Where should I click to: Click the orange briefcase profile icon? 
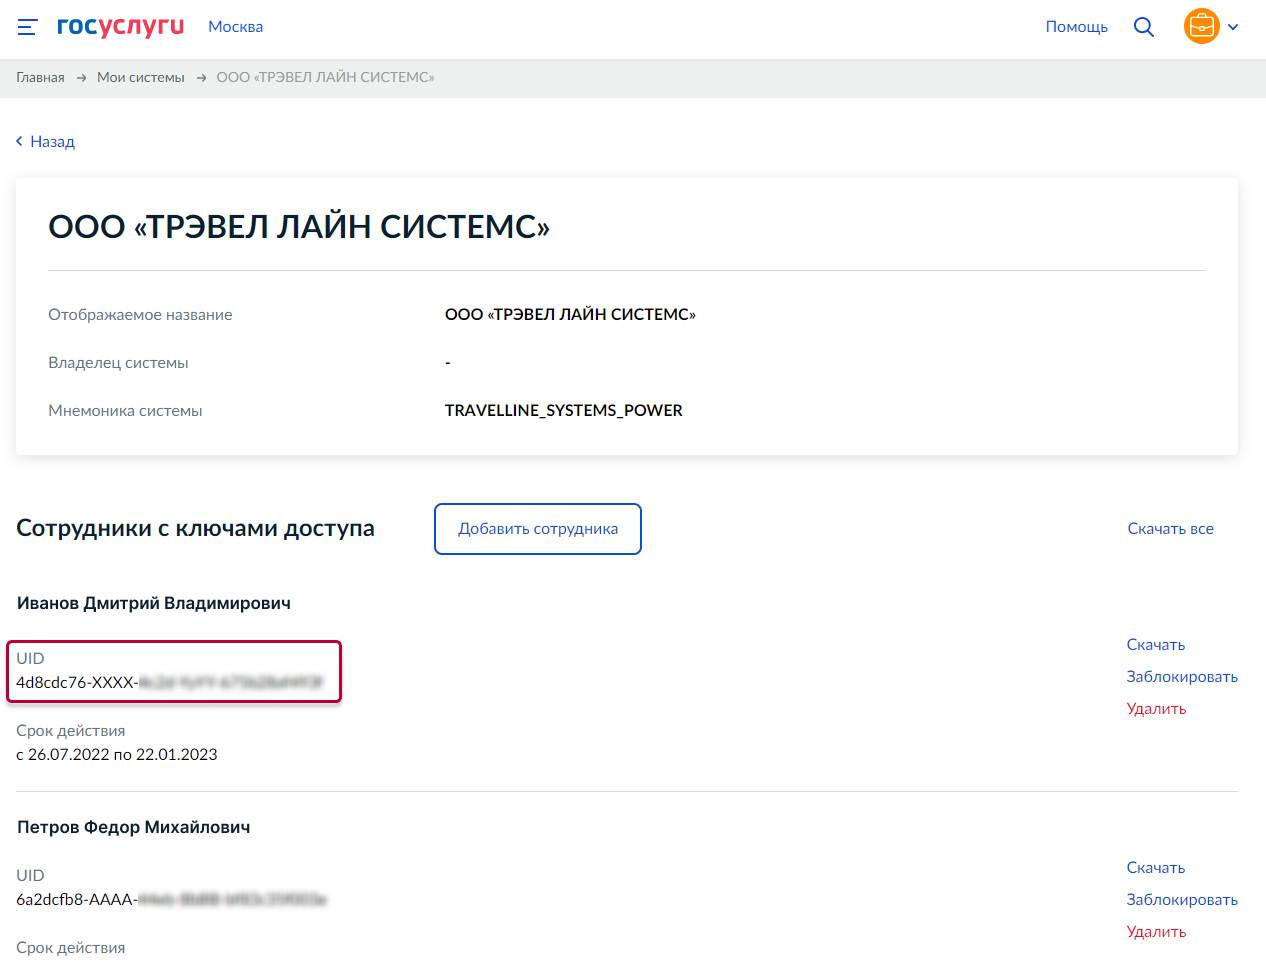(1201, 26)
